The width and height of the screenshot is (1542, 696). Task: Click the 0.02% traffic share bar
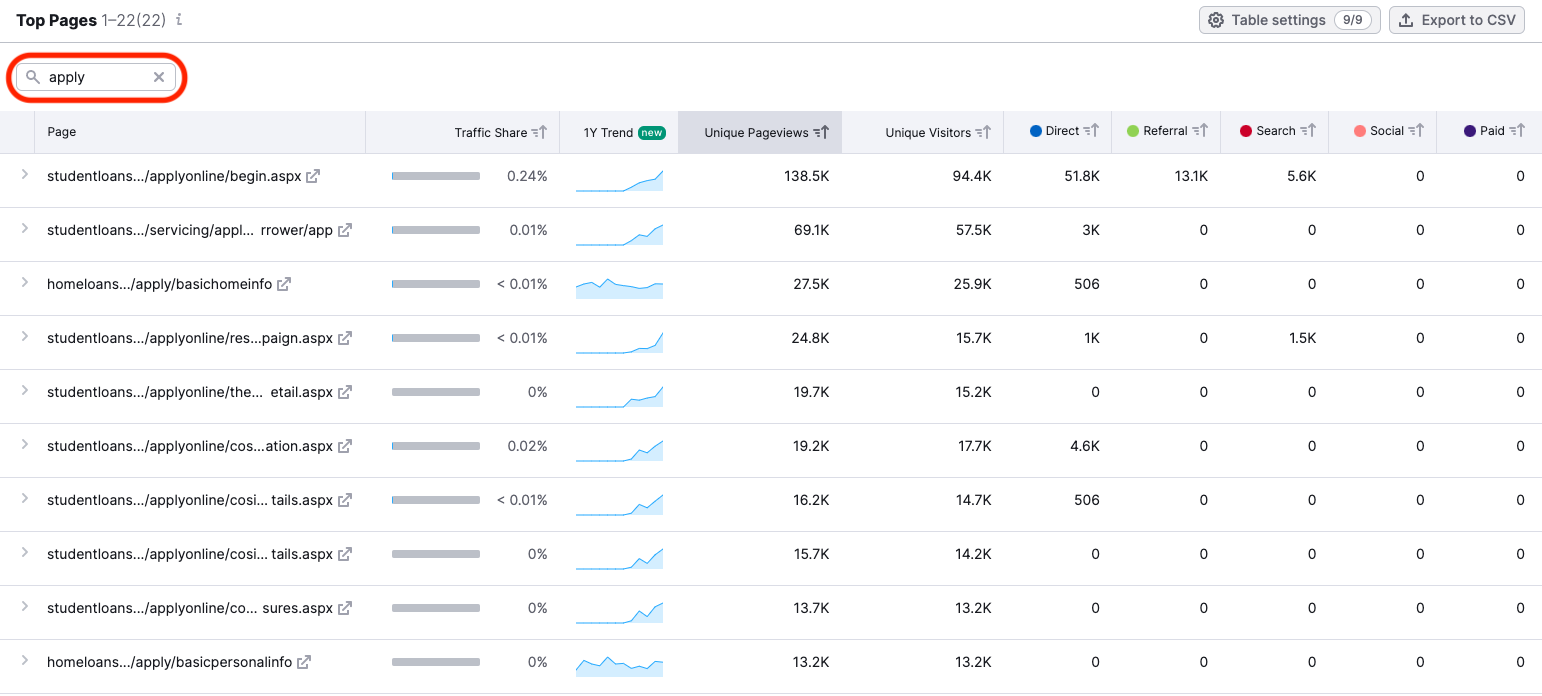click(436, 446)
